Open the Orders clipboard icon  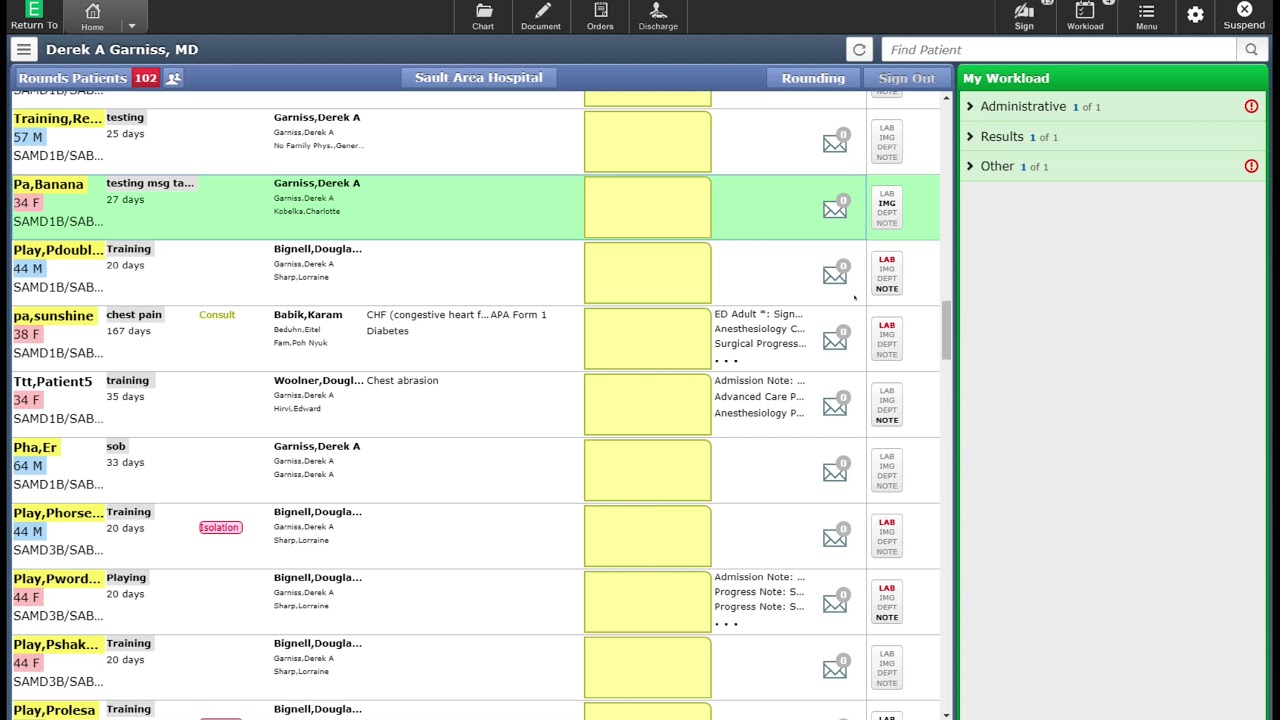(600, 16)
